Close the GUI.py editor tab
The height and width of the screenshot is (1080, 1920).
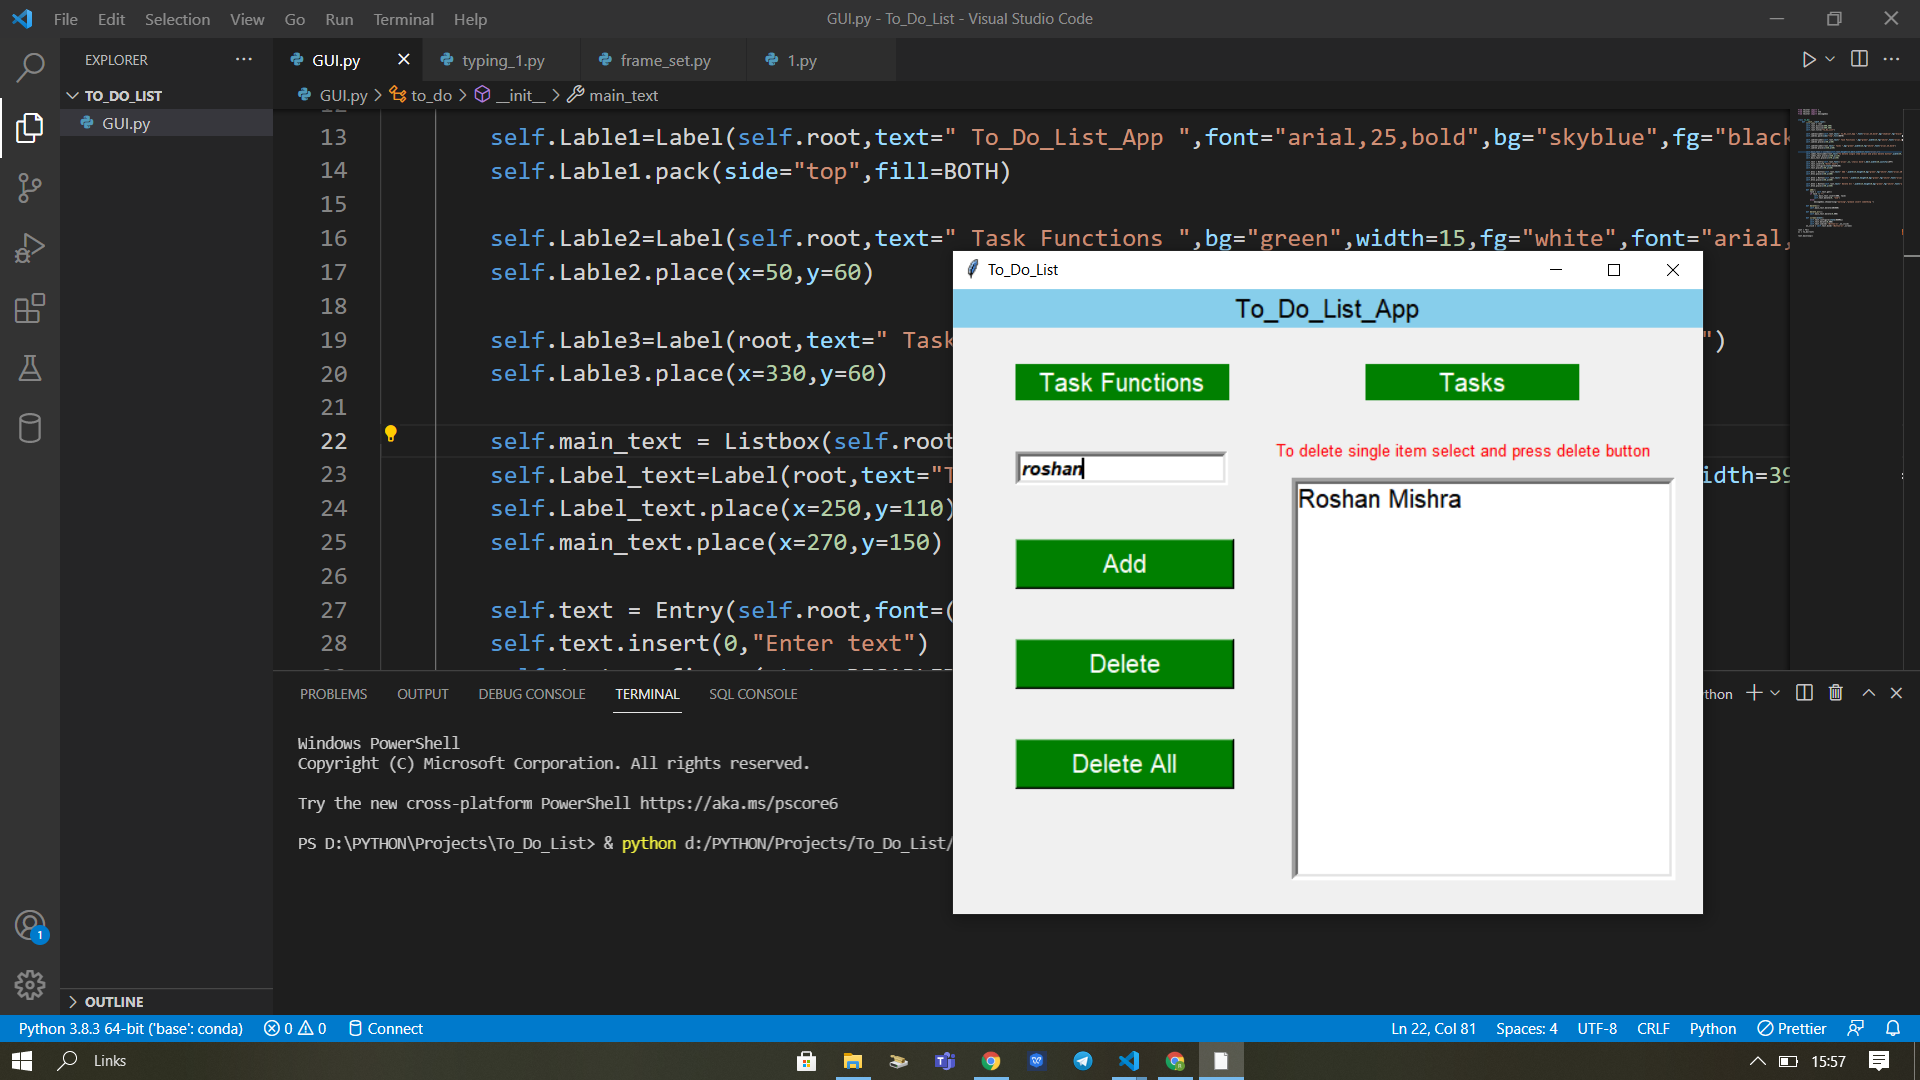(x=403, y=60)
